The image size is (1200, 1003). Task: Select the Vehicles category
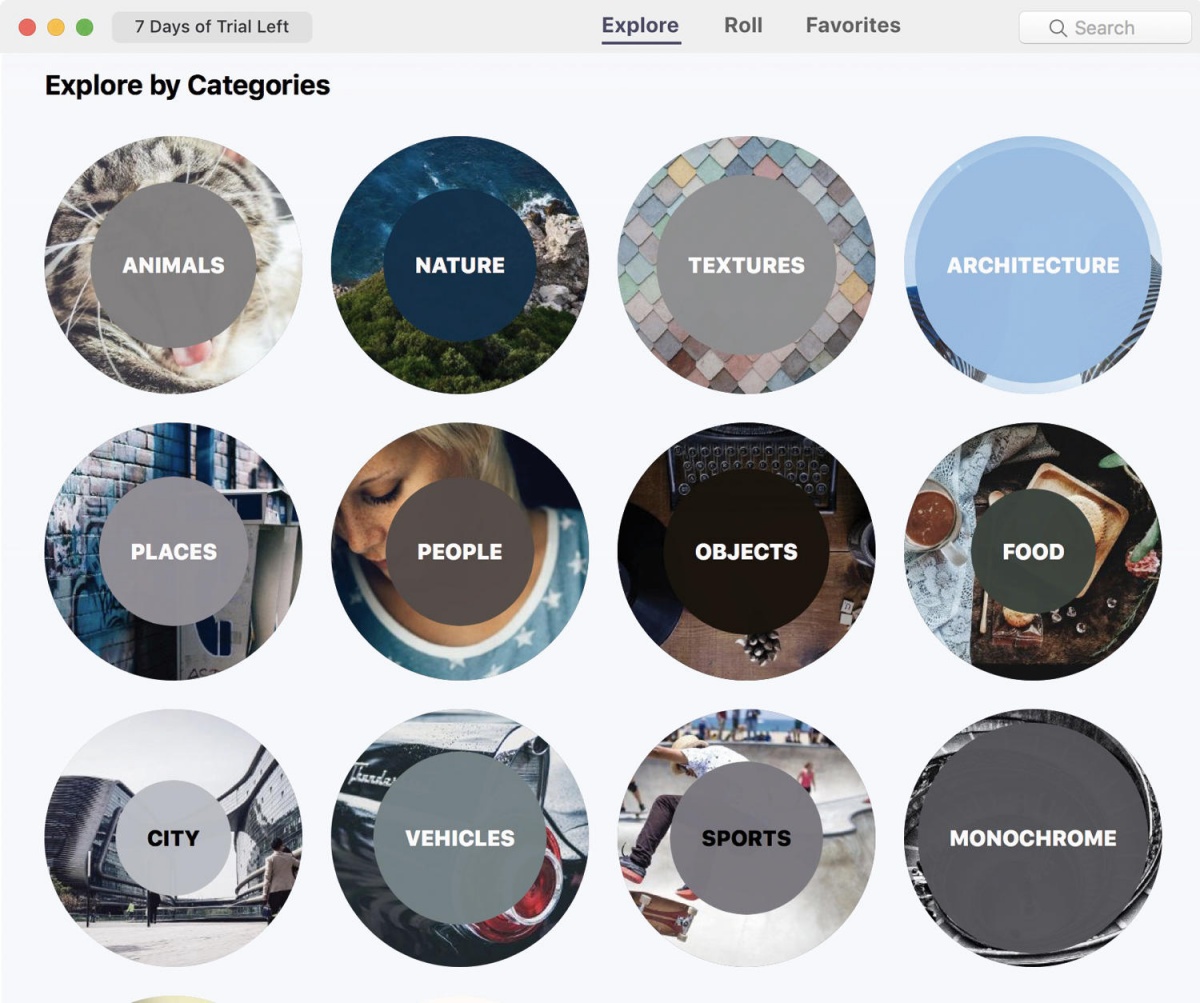tap(460, 838)
